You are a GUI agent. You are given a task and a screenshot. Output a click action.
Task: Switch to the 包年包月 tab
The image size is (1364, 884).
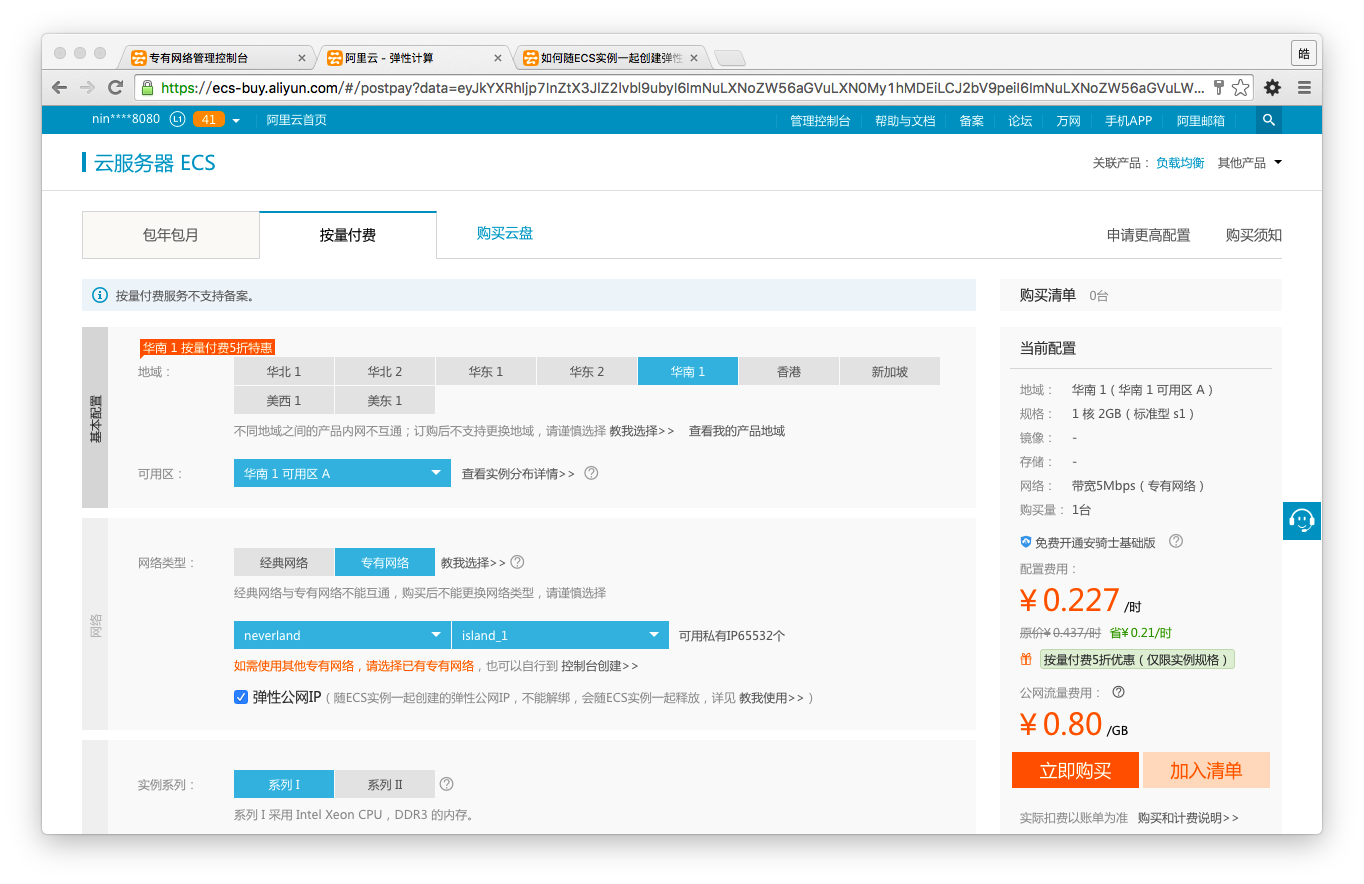171,235
